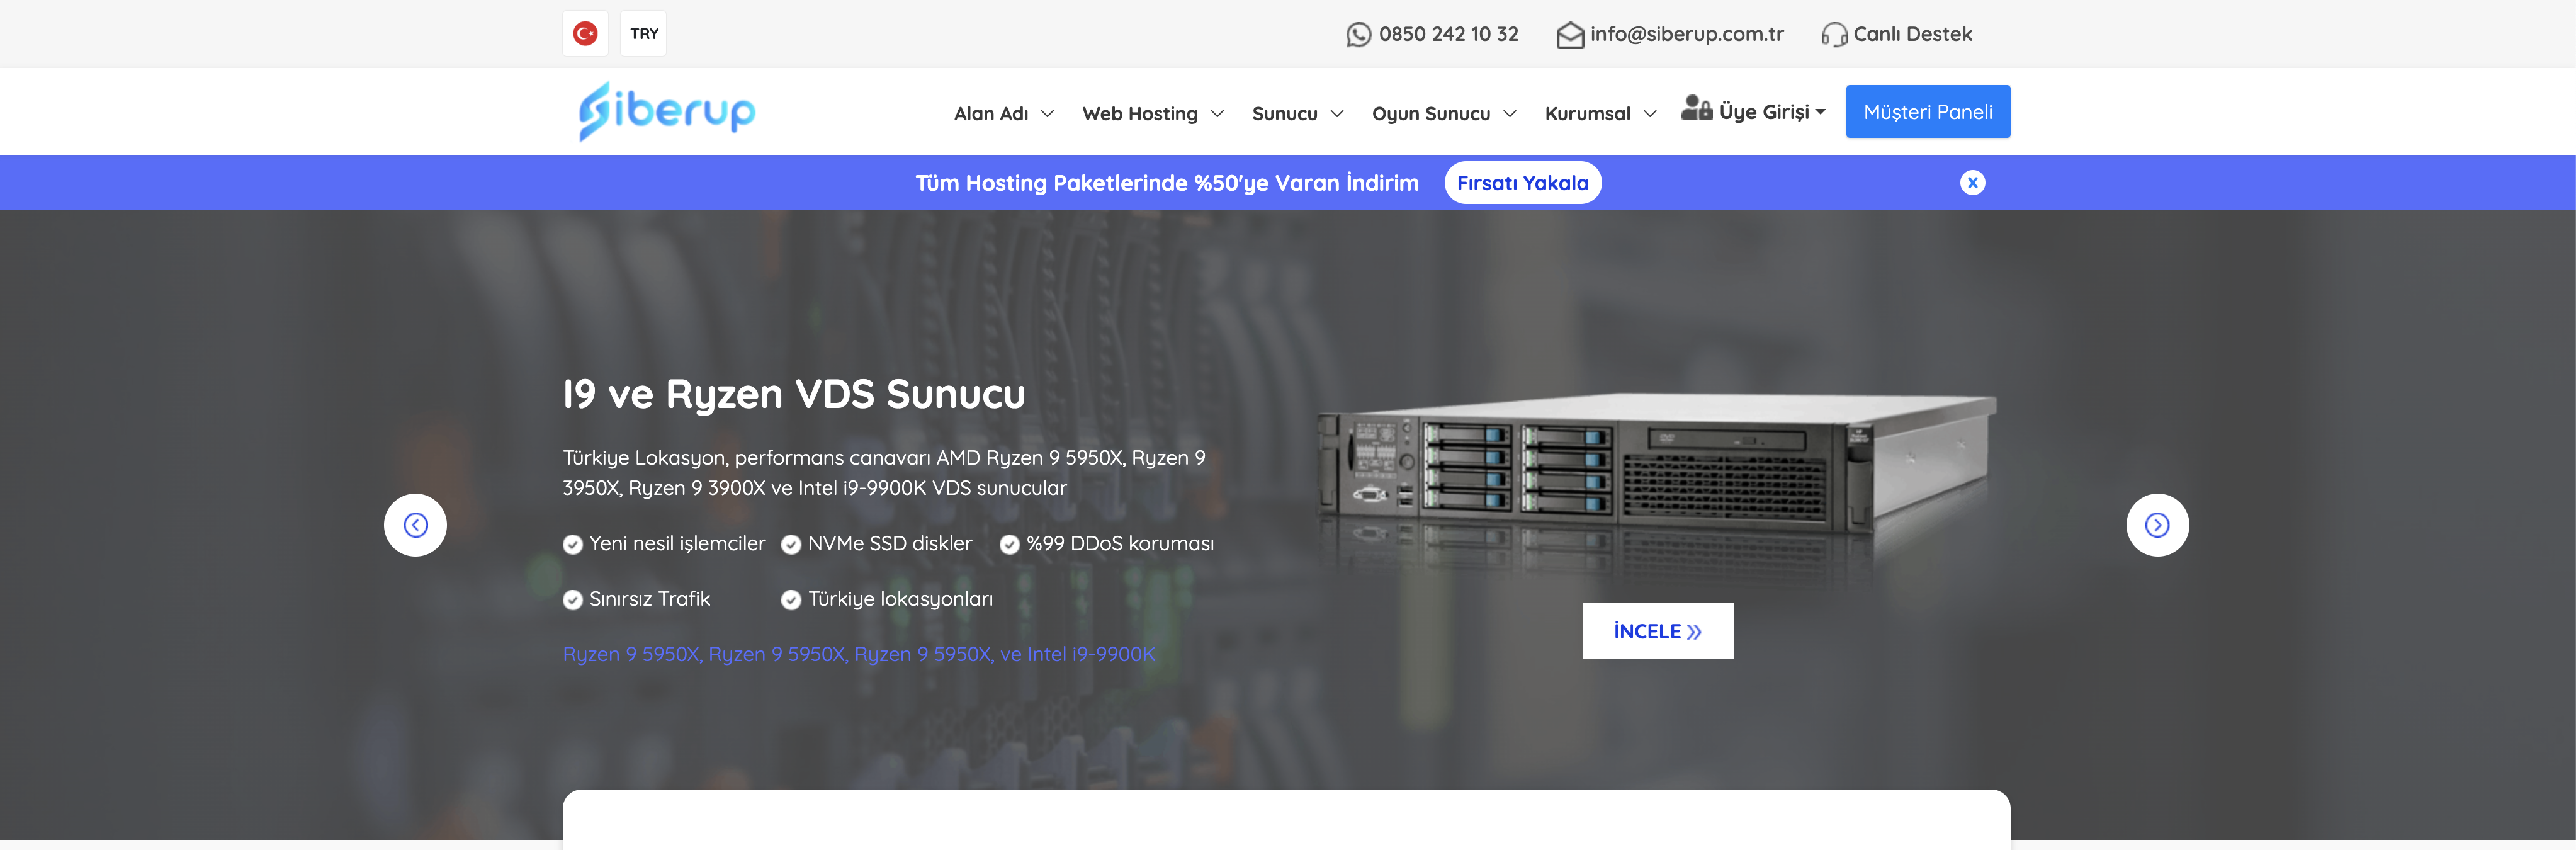The width and height of the screenshot is (2576, 850).
Task: Click the Ryzen 9 5950X blue link text
Action: point(859,654)
